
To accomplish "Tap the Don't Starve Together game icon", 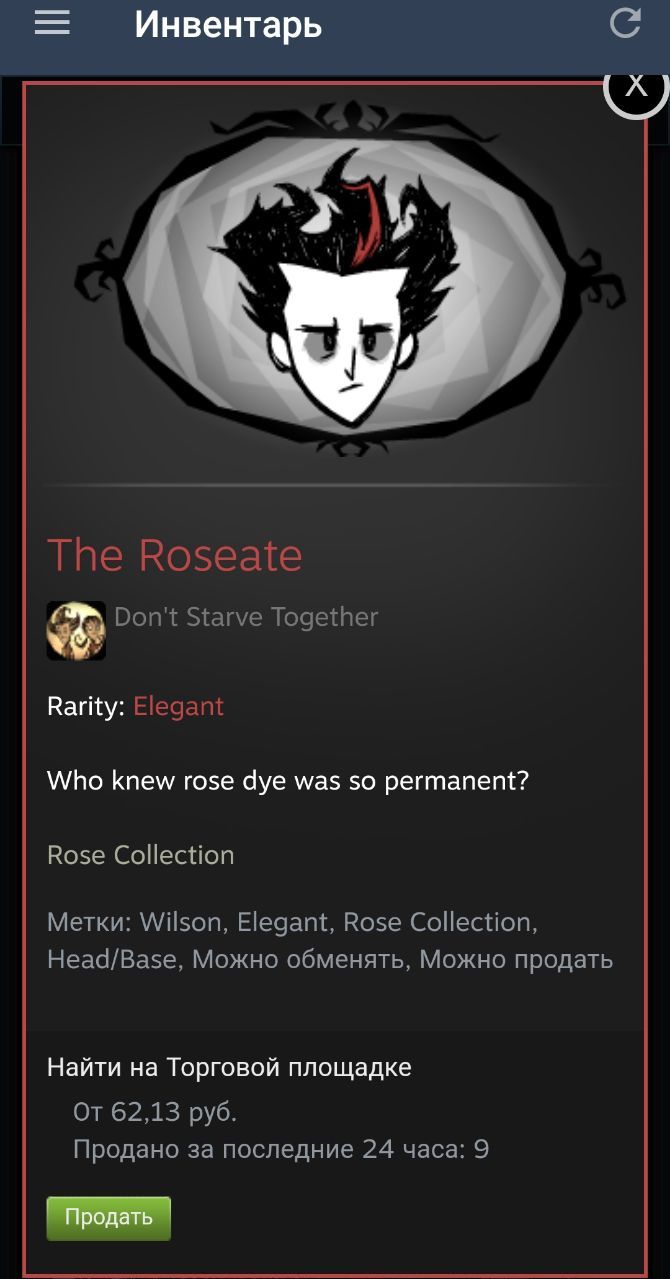I will [76, 630].
